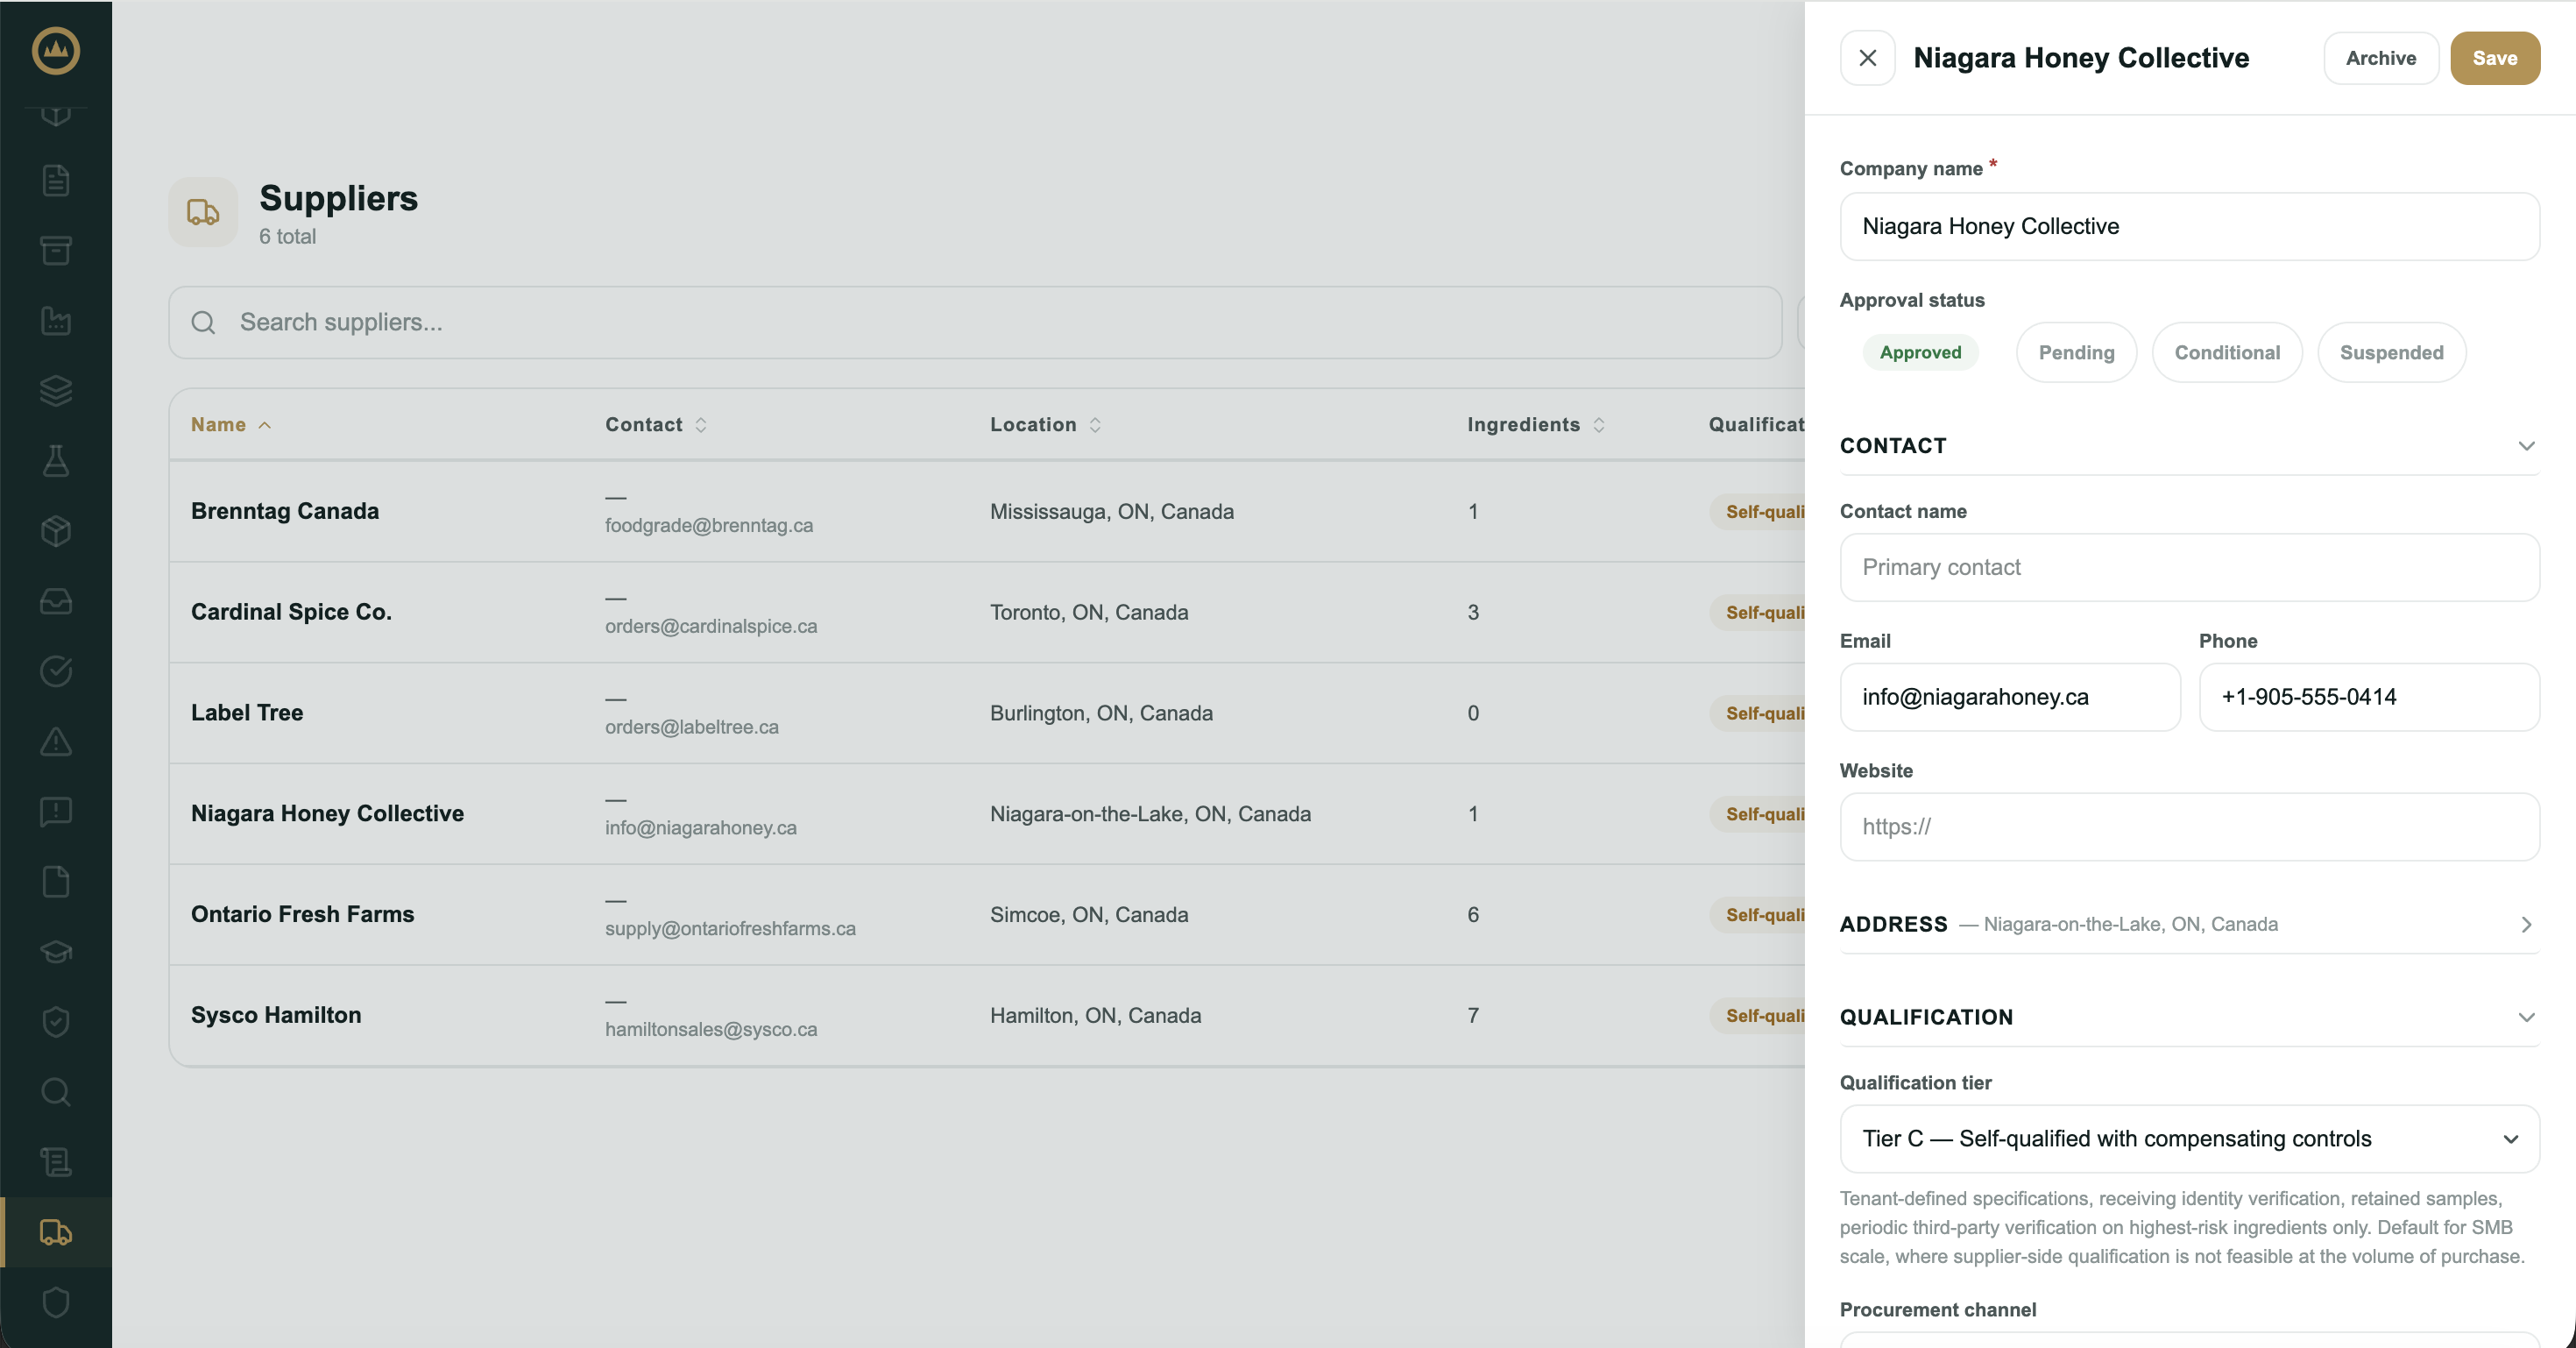Collapse the QUALIFICATION section

click(x=2189, y=1017)
